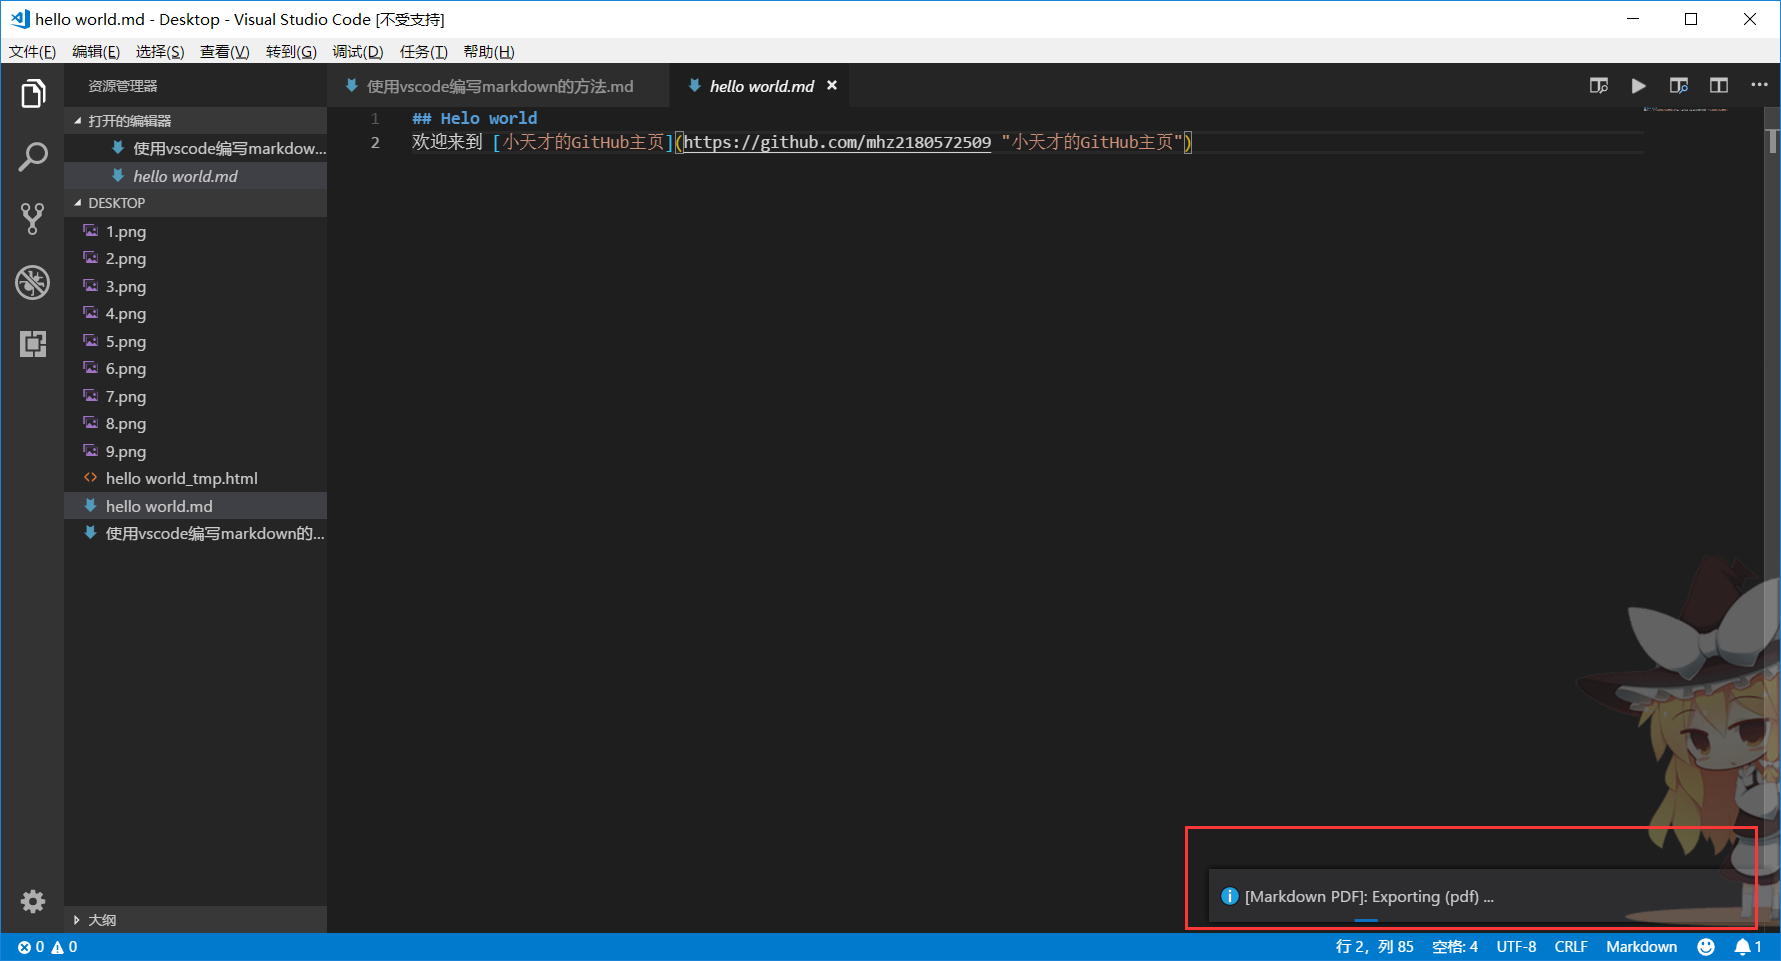The image size is (1781, 961).
Task: Change file encoding UTF-8
Action: (1516, 947)
